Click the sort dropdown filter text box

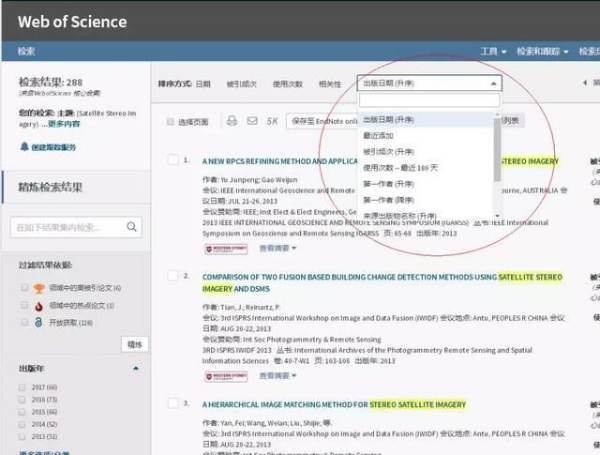429,101
